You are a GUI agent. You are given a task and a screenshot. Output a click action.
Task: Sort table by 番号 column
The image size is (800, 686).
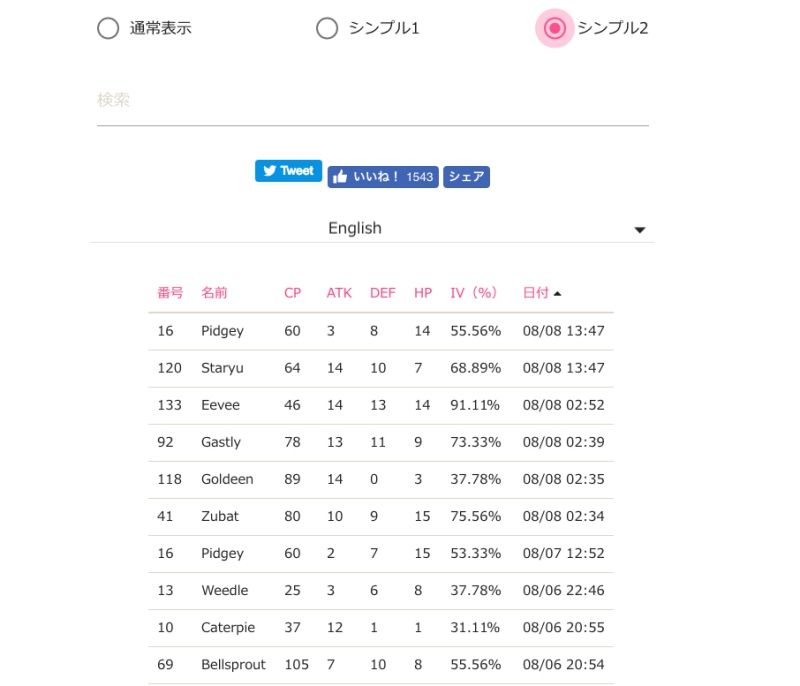pyautogui.click(x=170, y=293)
